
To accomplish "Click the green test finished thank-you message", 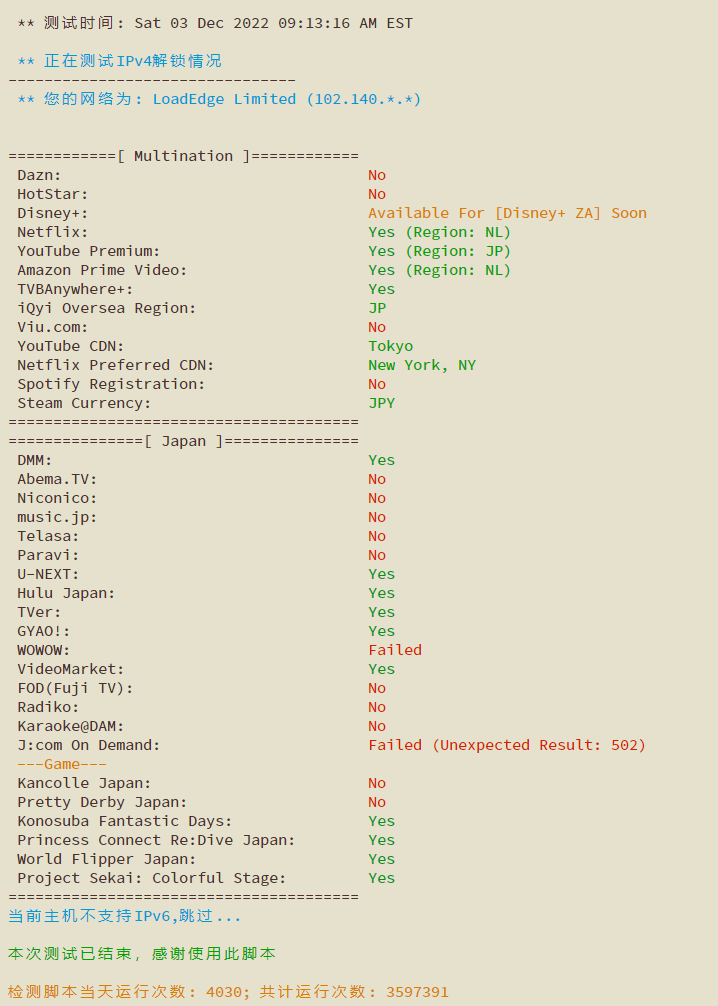I will pos(142,954).
